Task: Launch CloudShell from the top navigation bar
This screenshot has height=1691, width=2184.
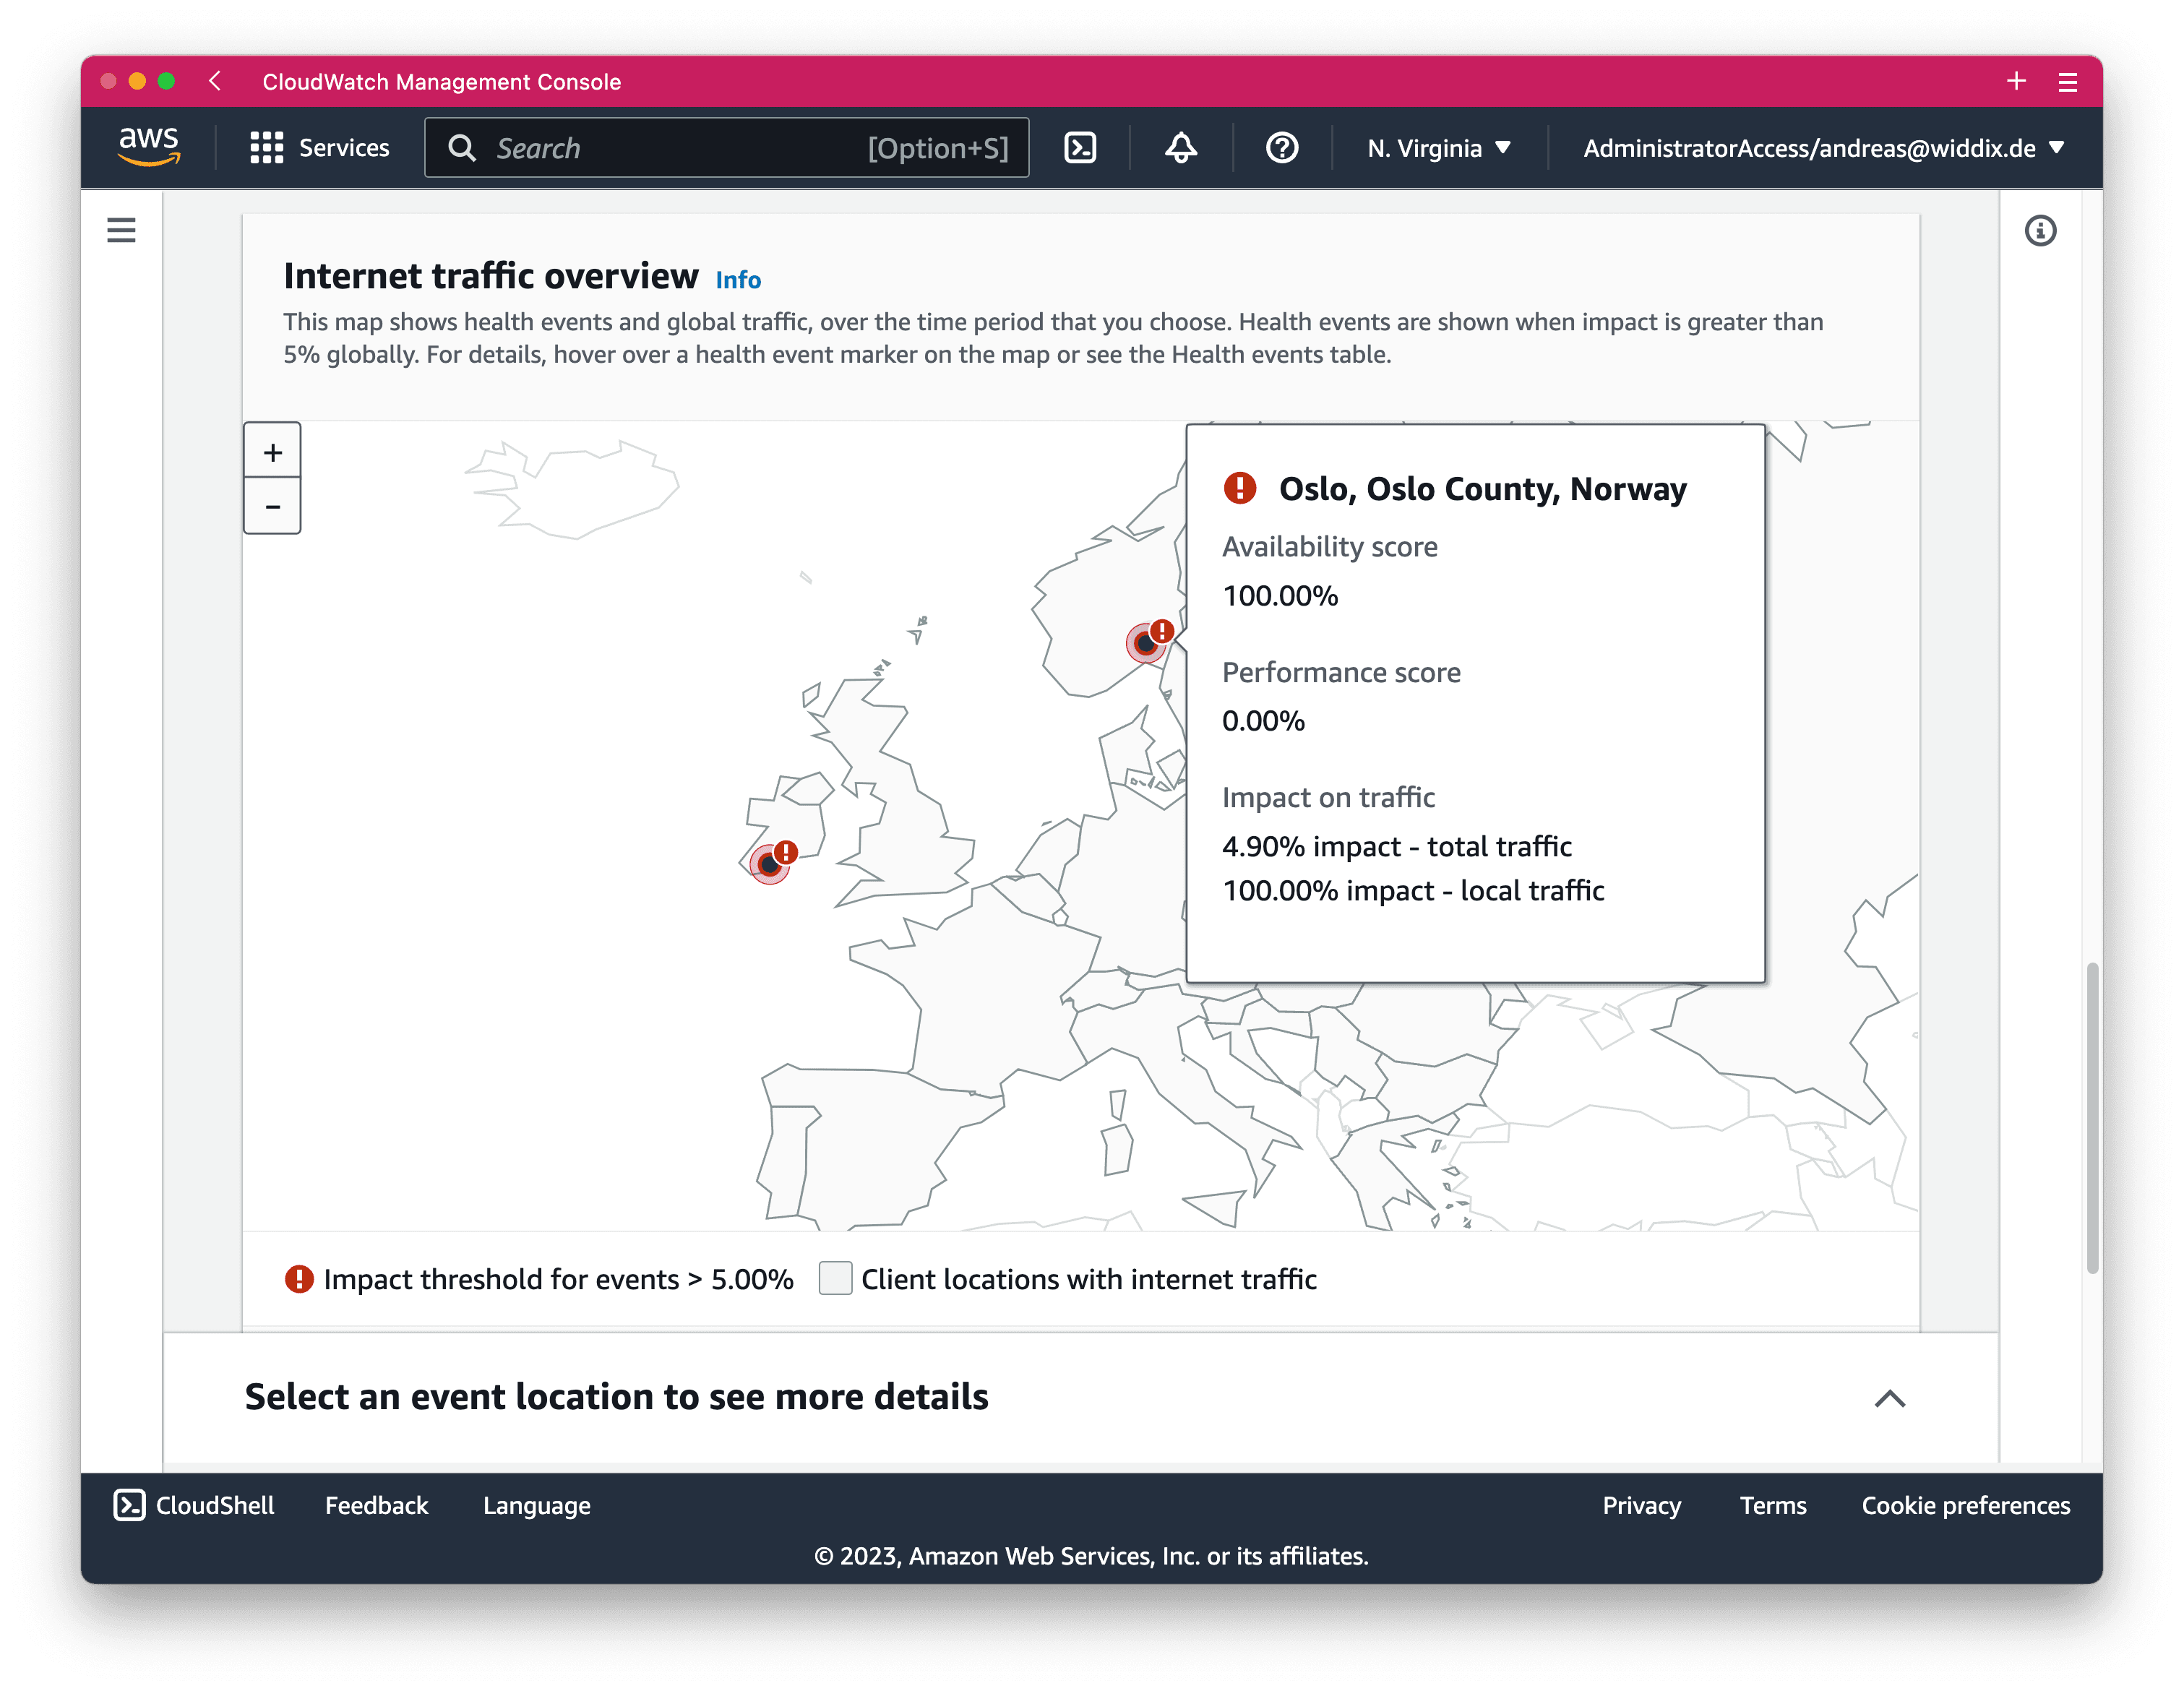Action: 1080,148
